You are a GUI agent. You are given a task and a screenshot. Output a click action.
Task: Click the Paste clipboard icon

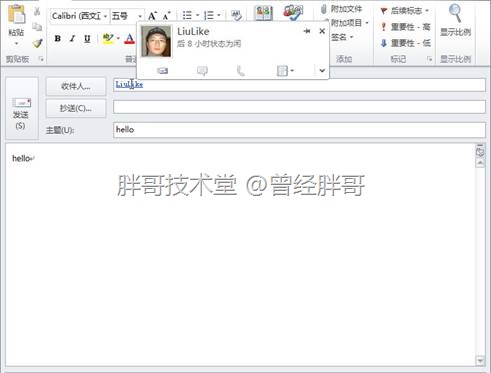pyautogui.click(x=16, y=14)
